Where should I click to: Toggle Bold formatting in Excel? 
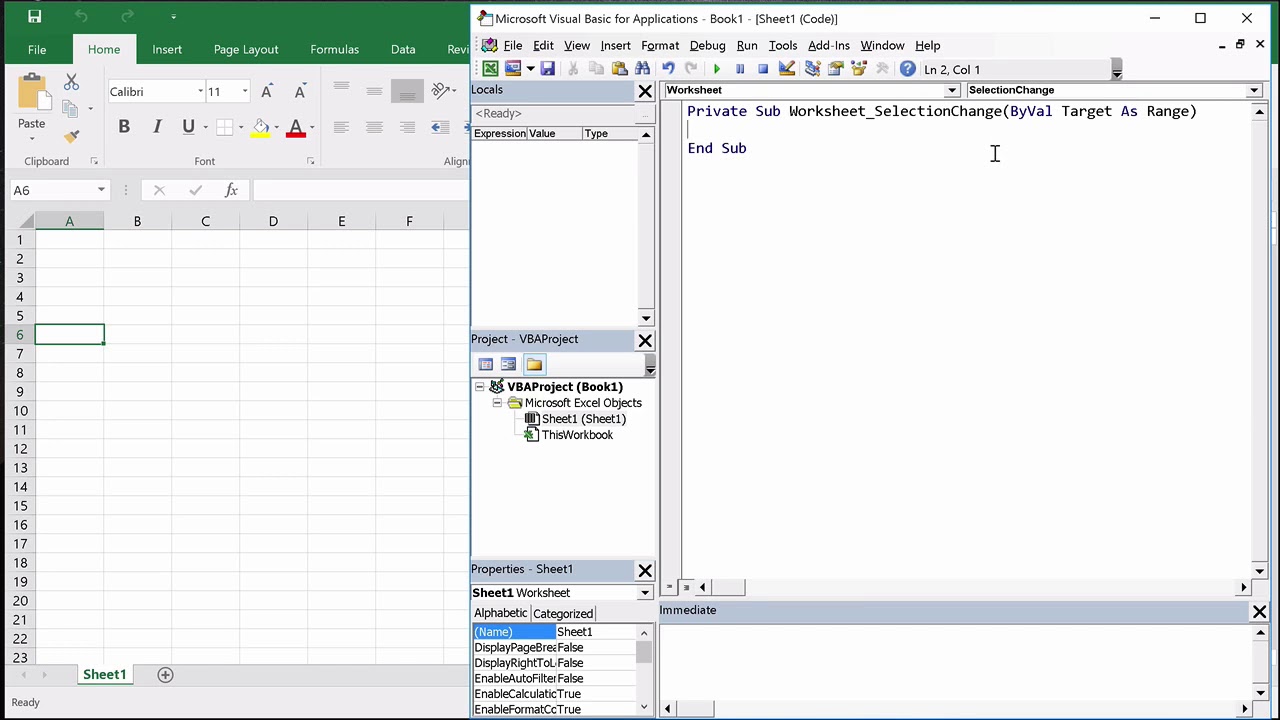click(124, 127)
